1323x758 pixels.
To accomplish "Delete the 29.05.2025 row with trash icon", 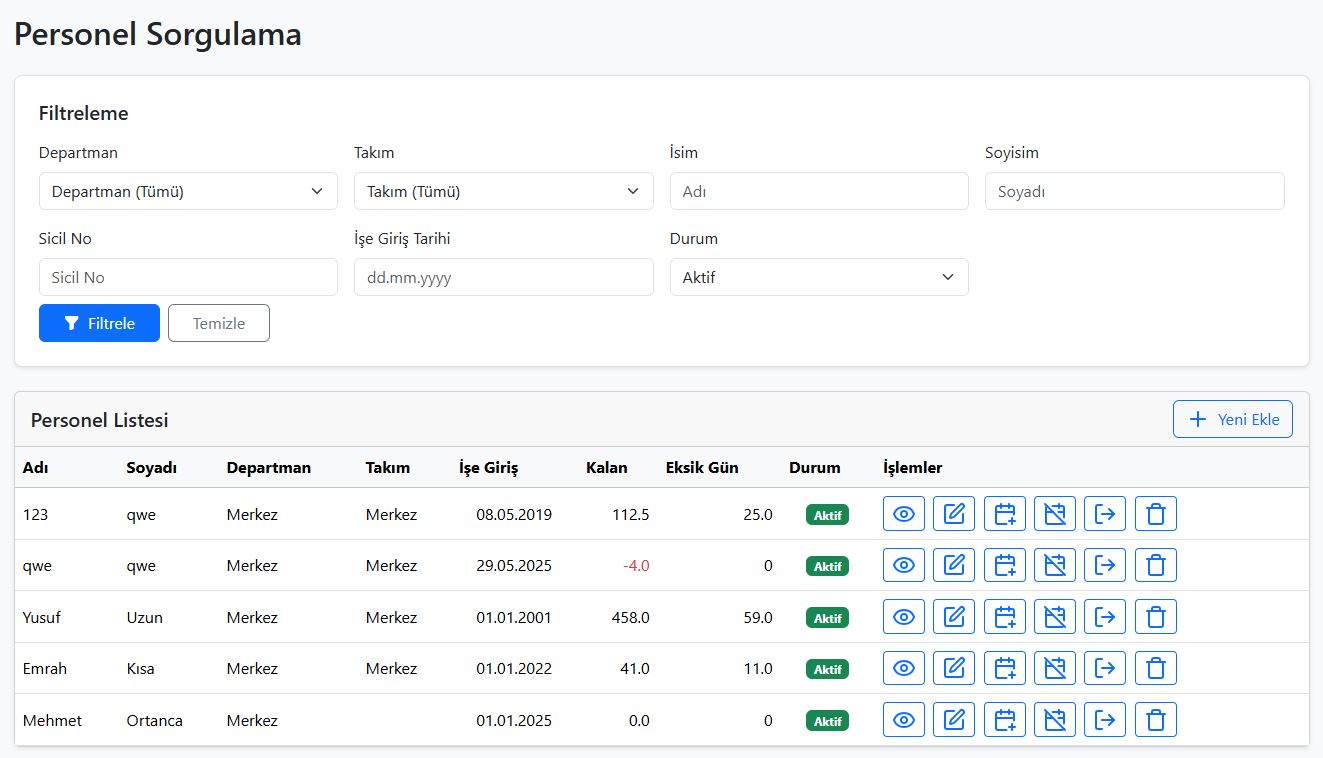I will coord(1156,565).
